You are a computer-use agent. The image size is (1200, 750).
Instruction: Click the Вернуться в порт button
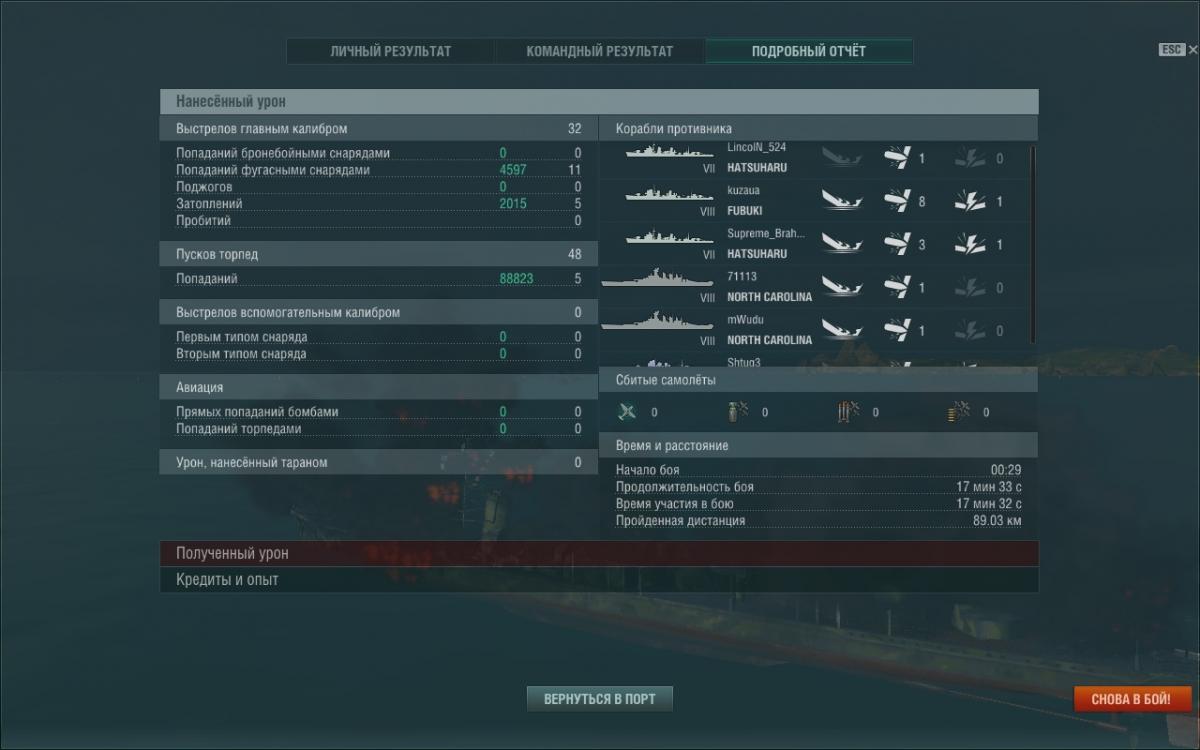point(600,699)
